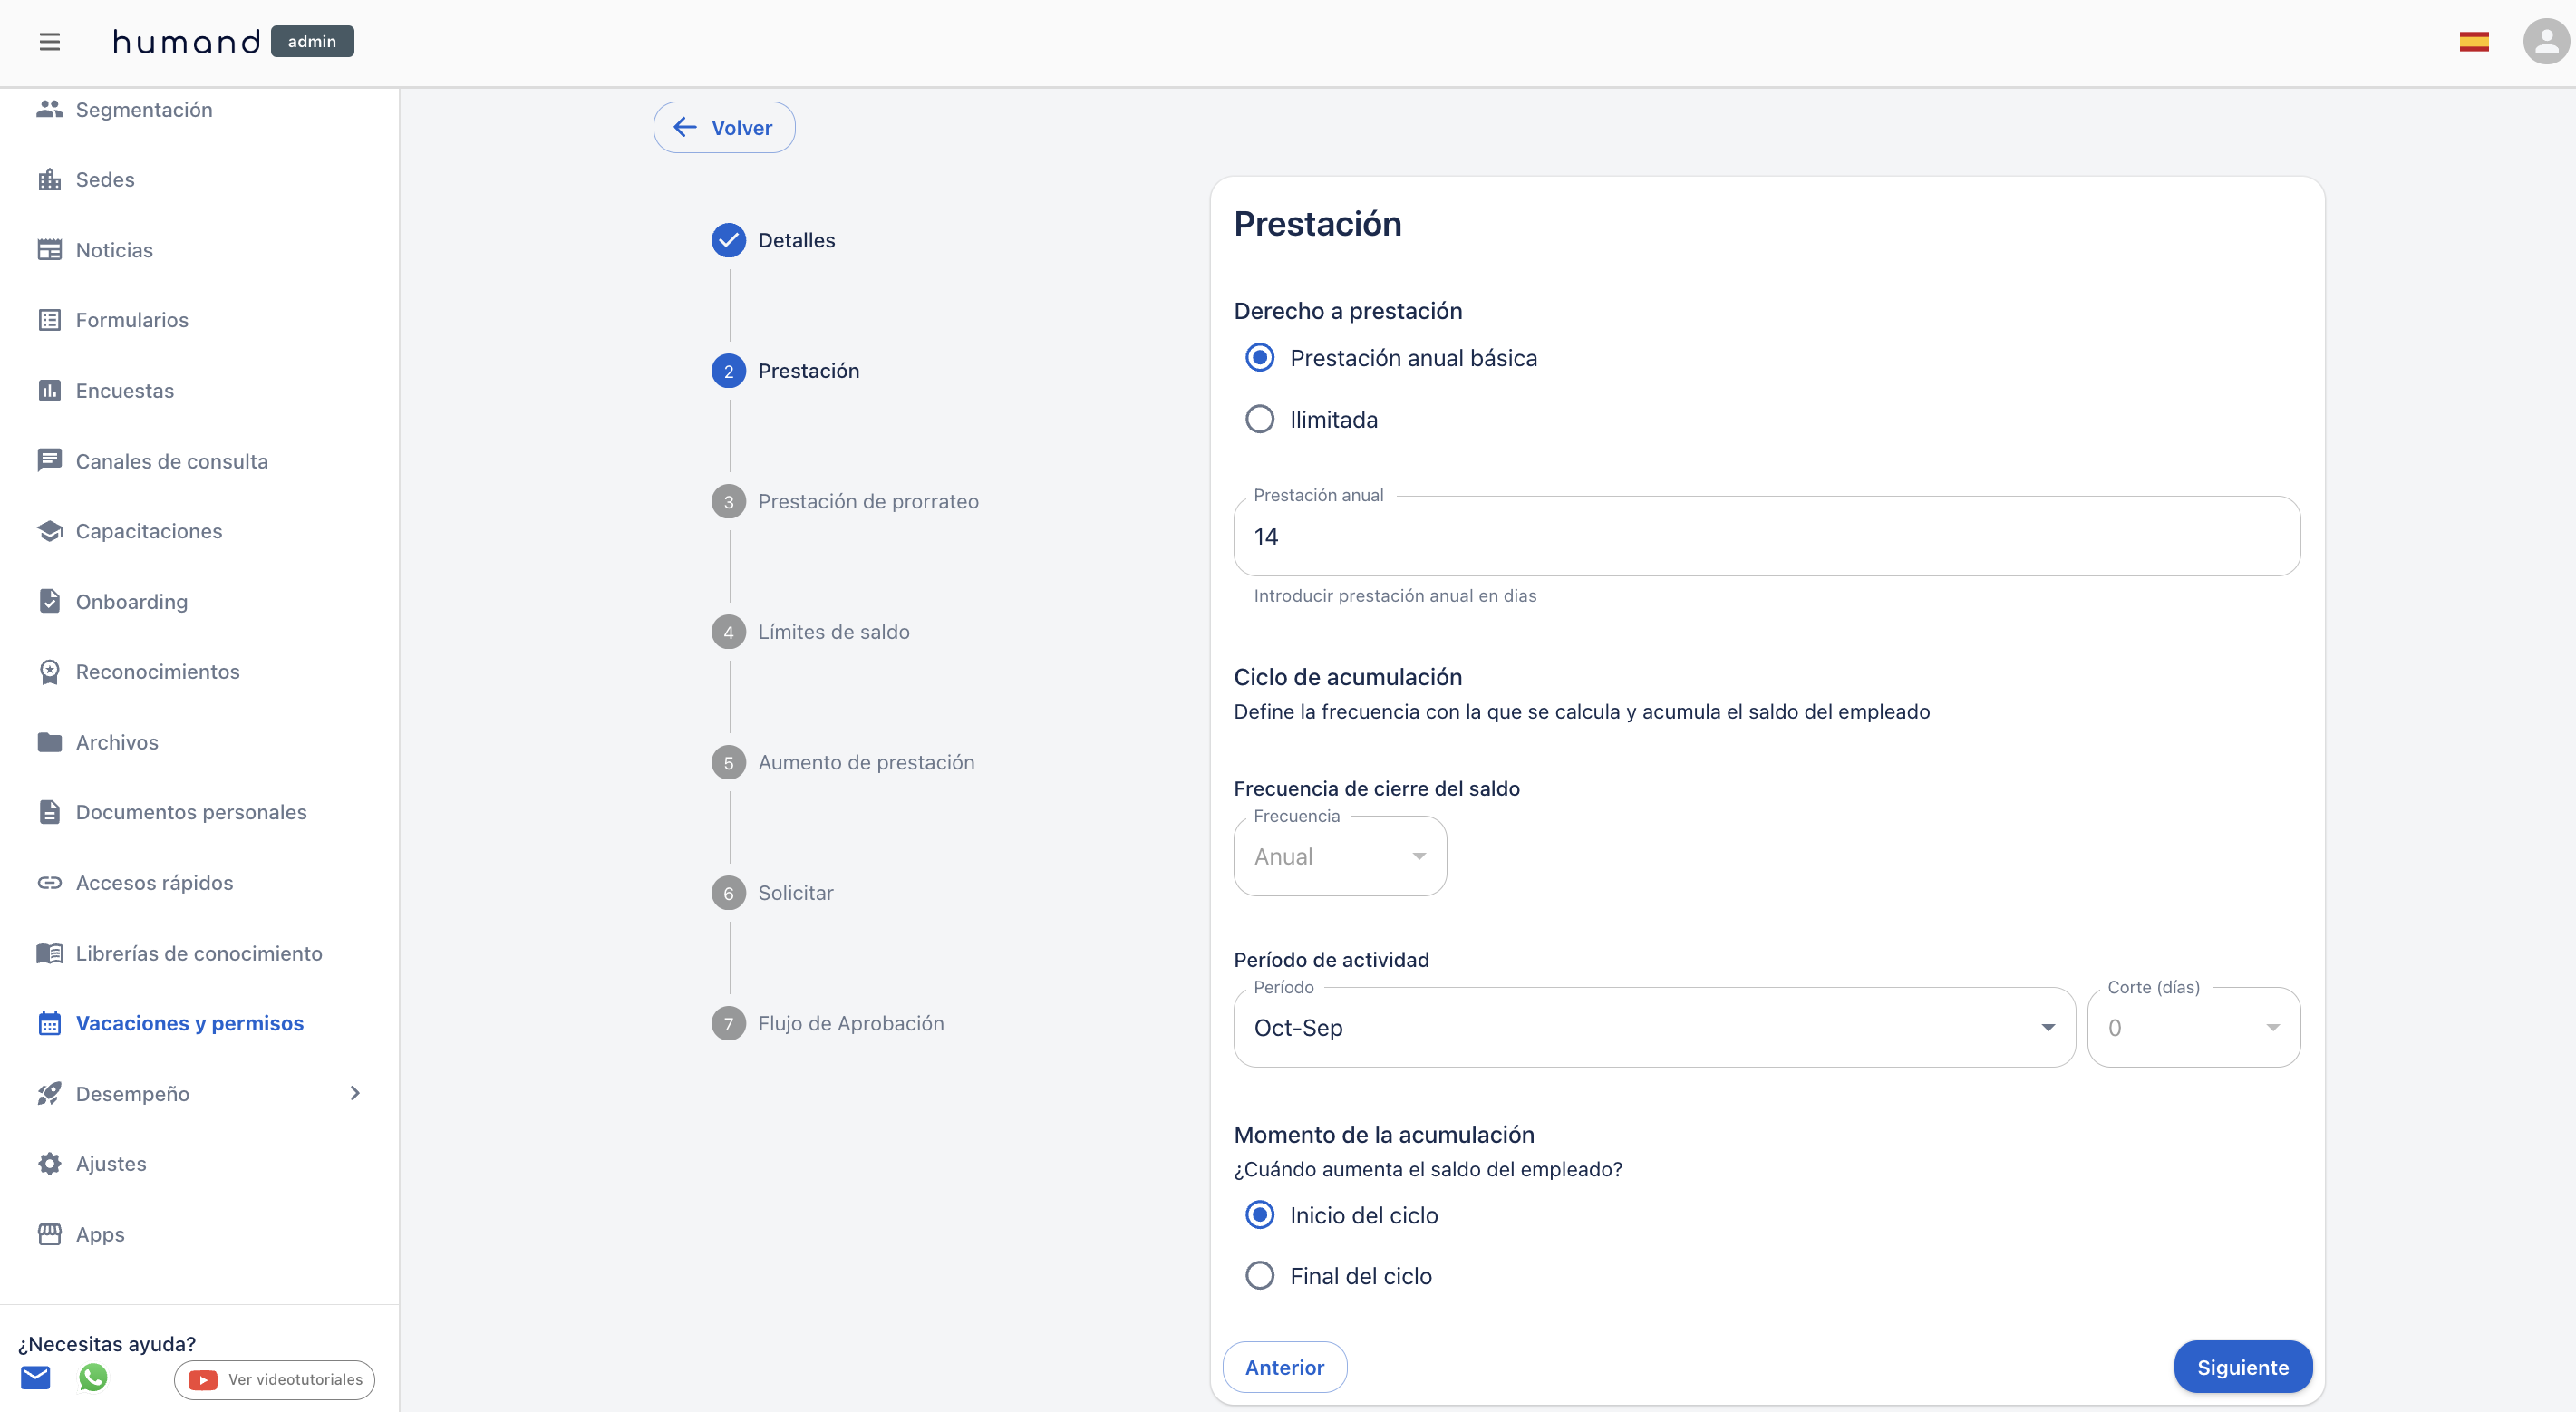Screen dimensions: 2576x1412
Task: Click the Reconocimientos badge icon
Action: [x=49, y=672]
